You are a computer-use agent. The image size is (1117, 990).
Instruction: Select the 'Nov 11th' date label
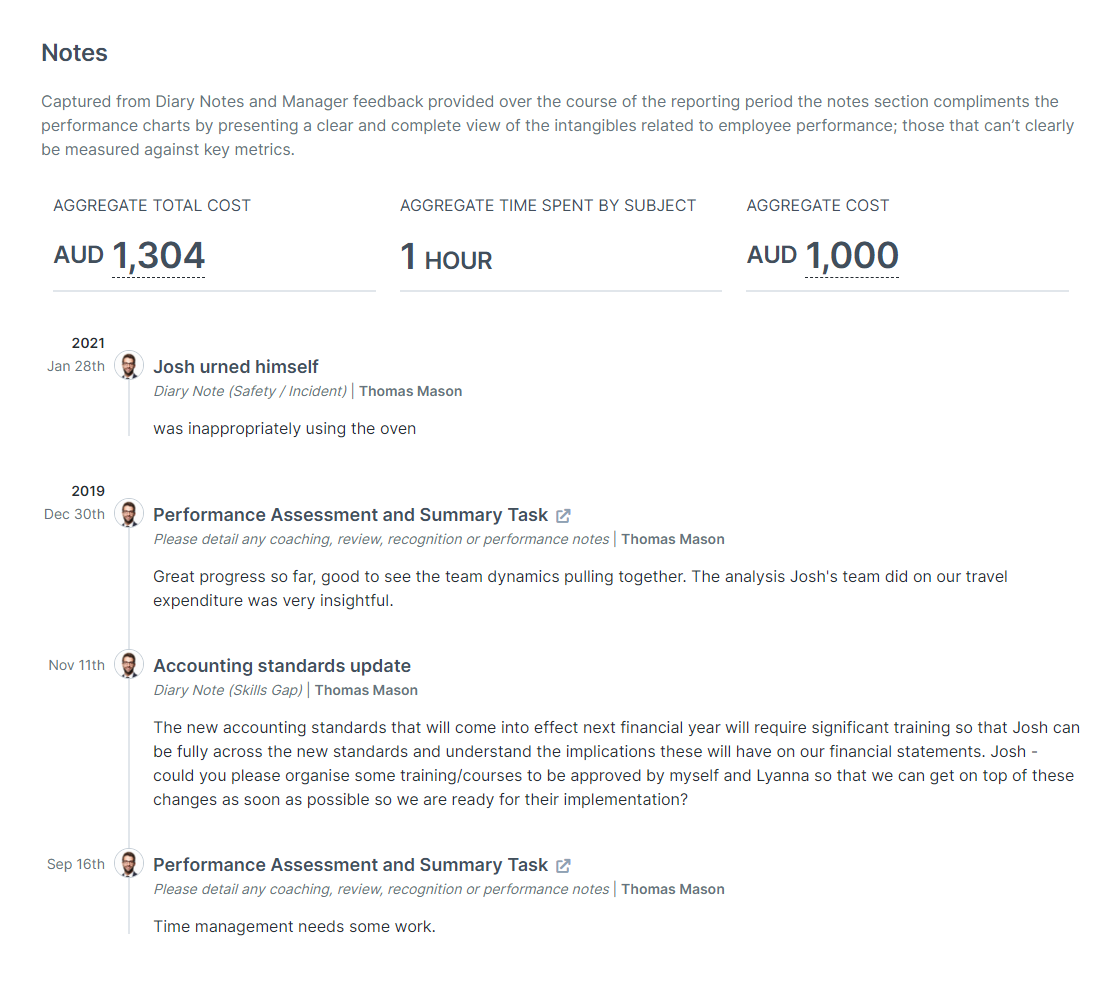tap(77, 664)
